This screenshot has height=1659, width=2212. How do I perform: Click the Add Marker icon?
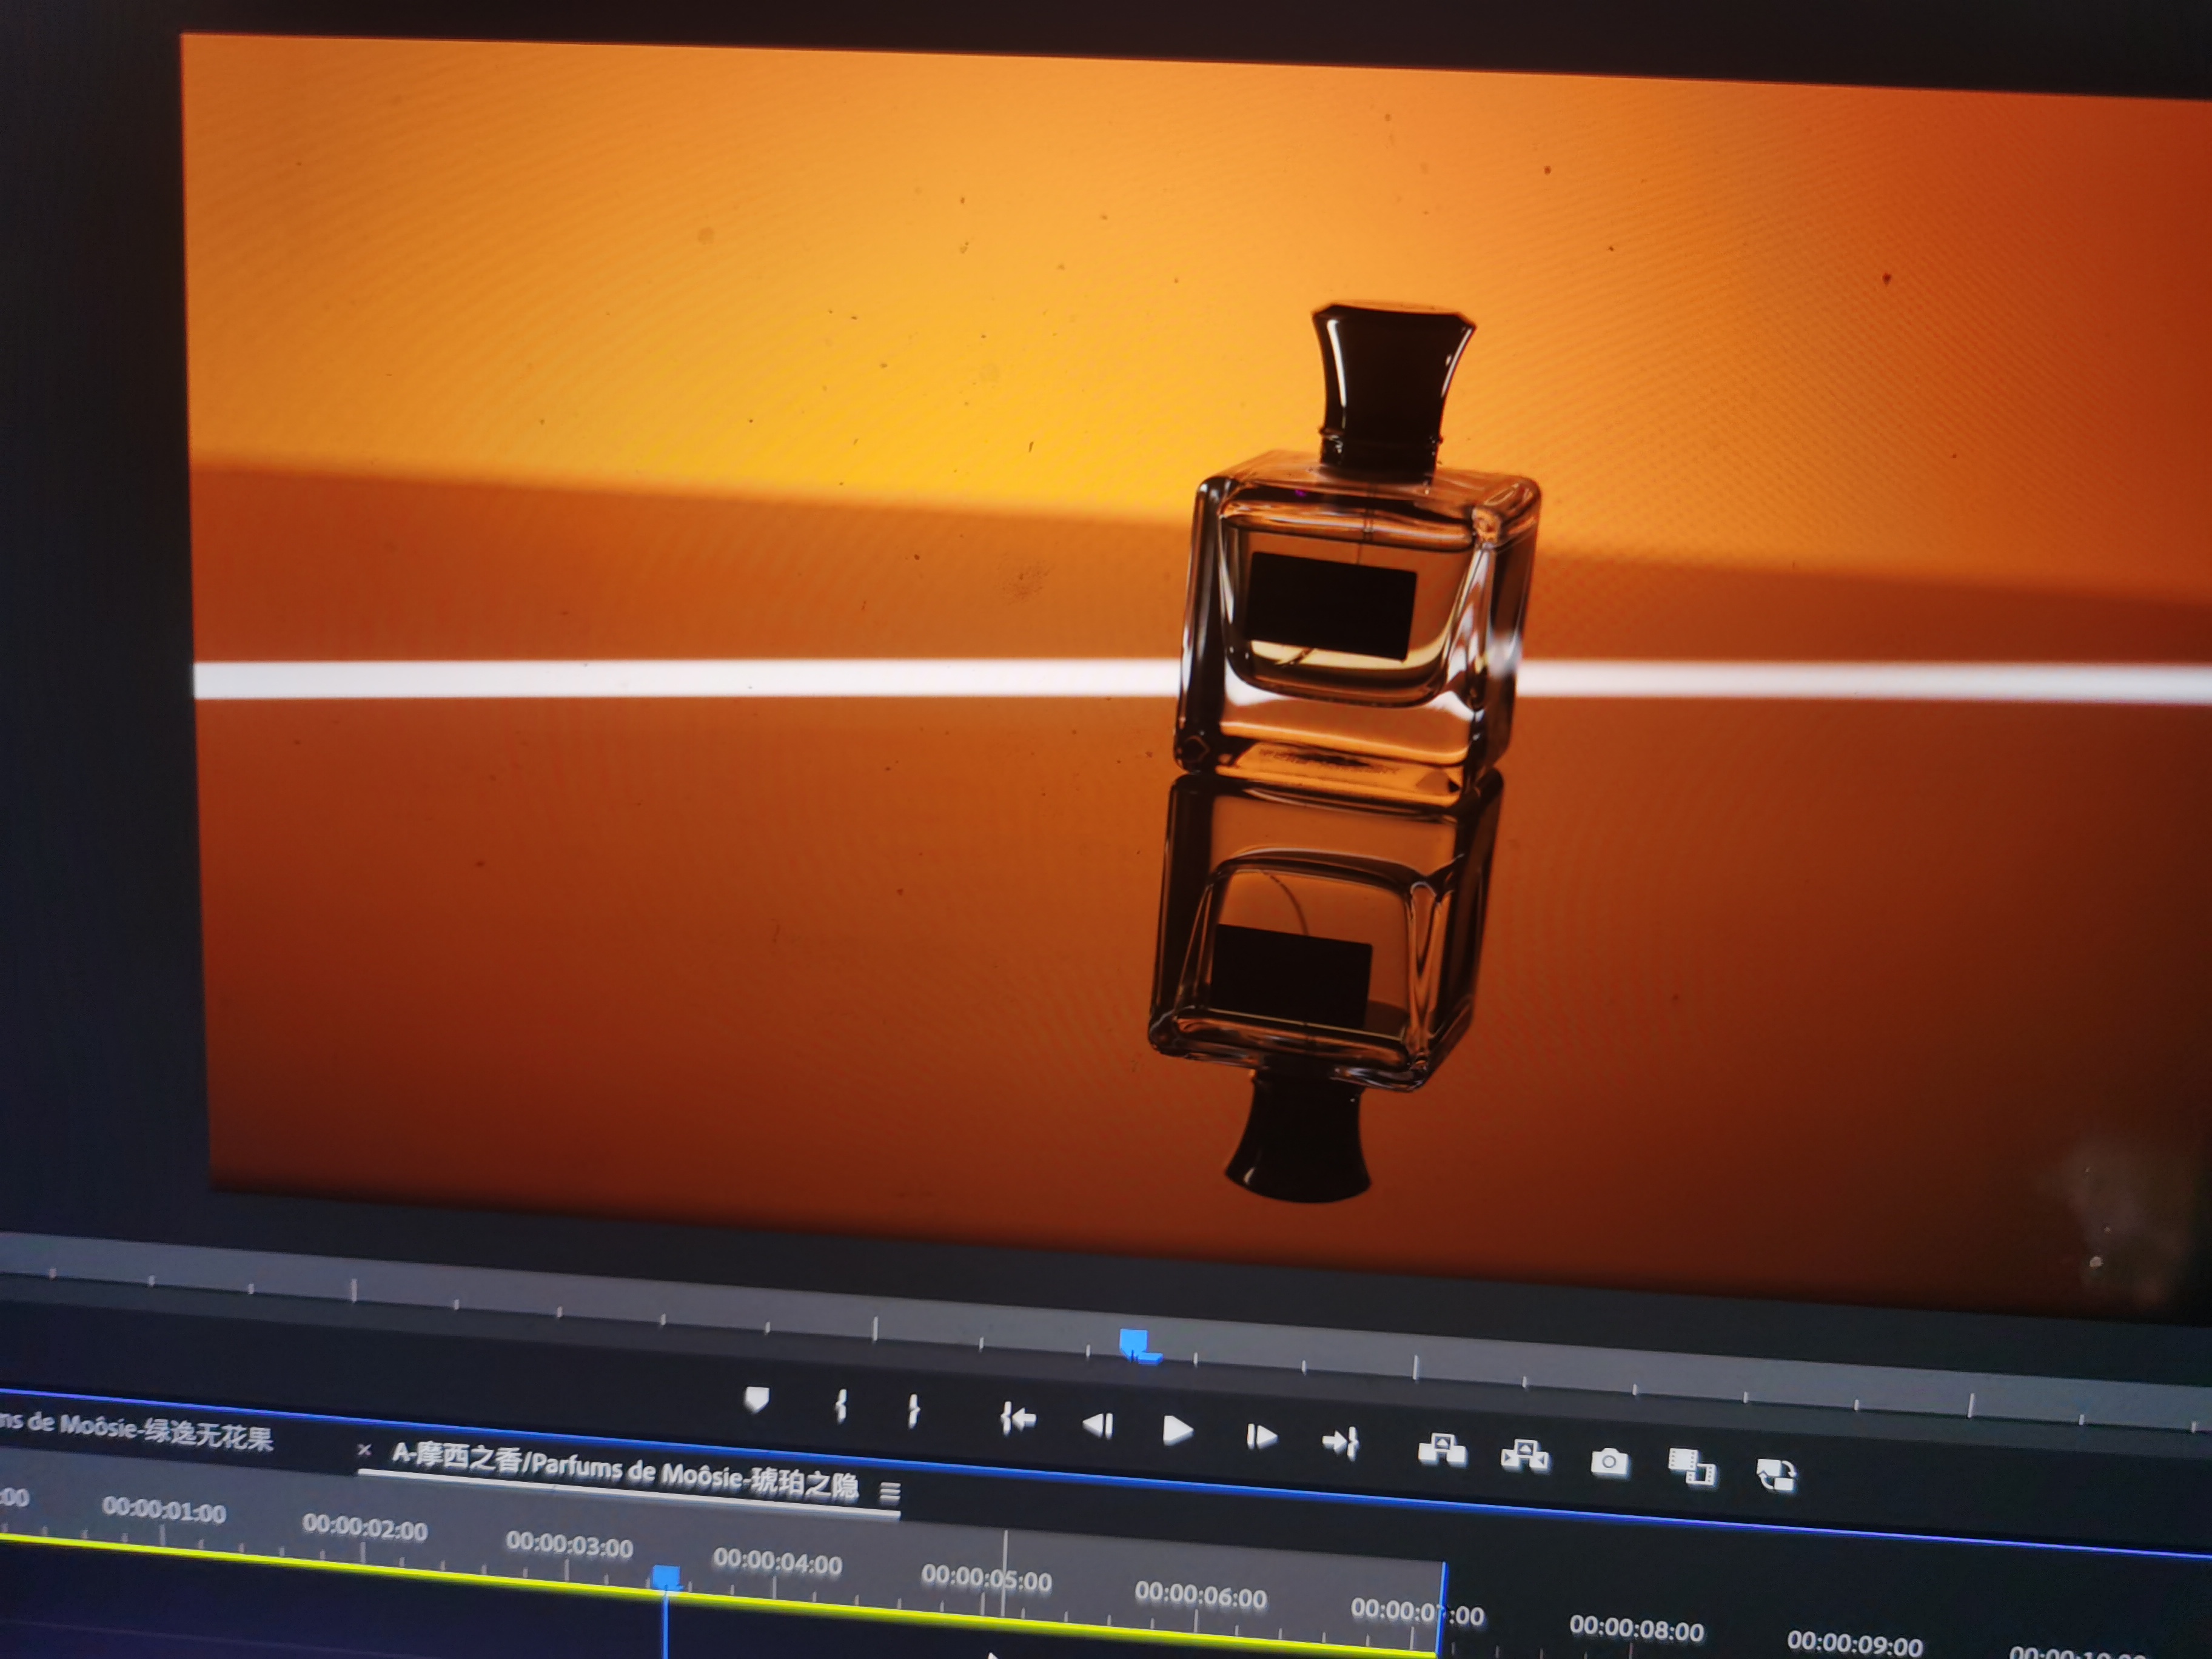pos(757,1399)
